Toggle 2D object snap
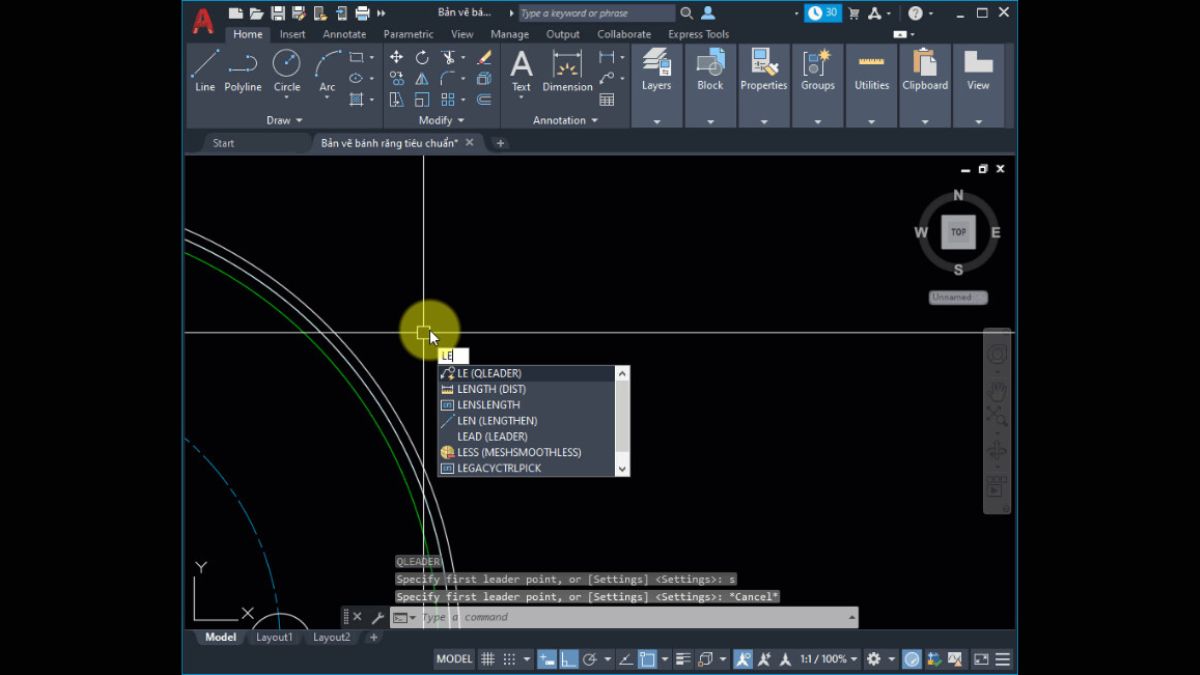 pyautogui.click(x=647, y=659)
